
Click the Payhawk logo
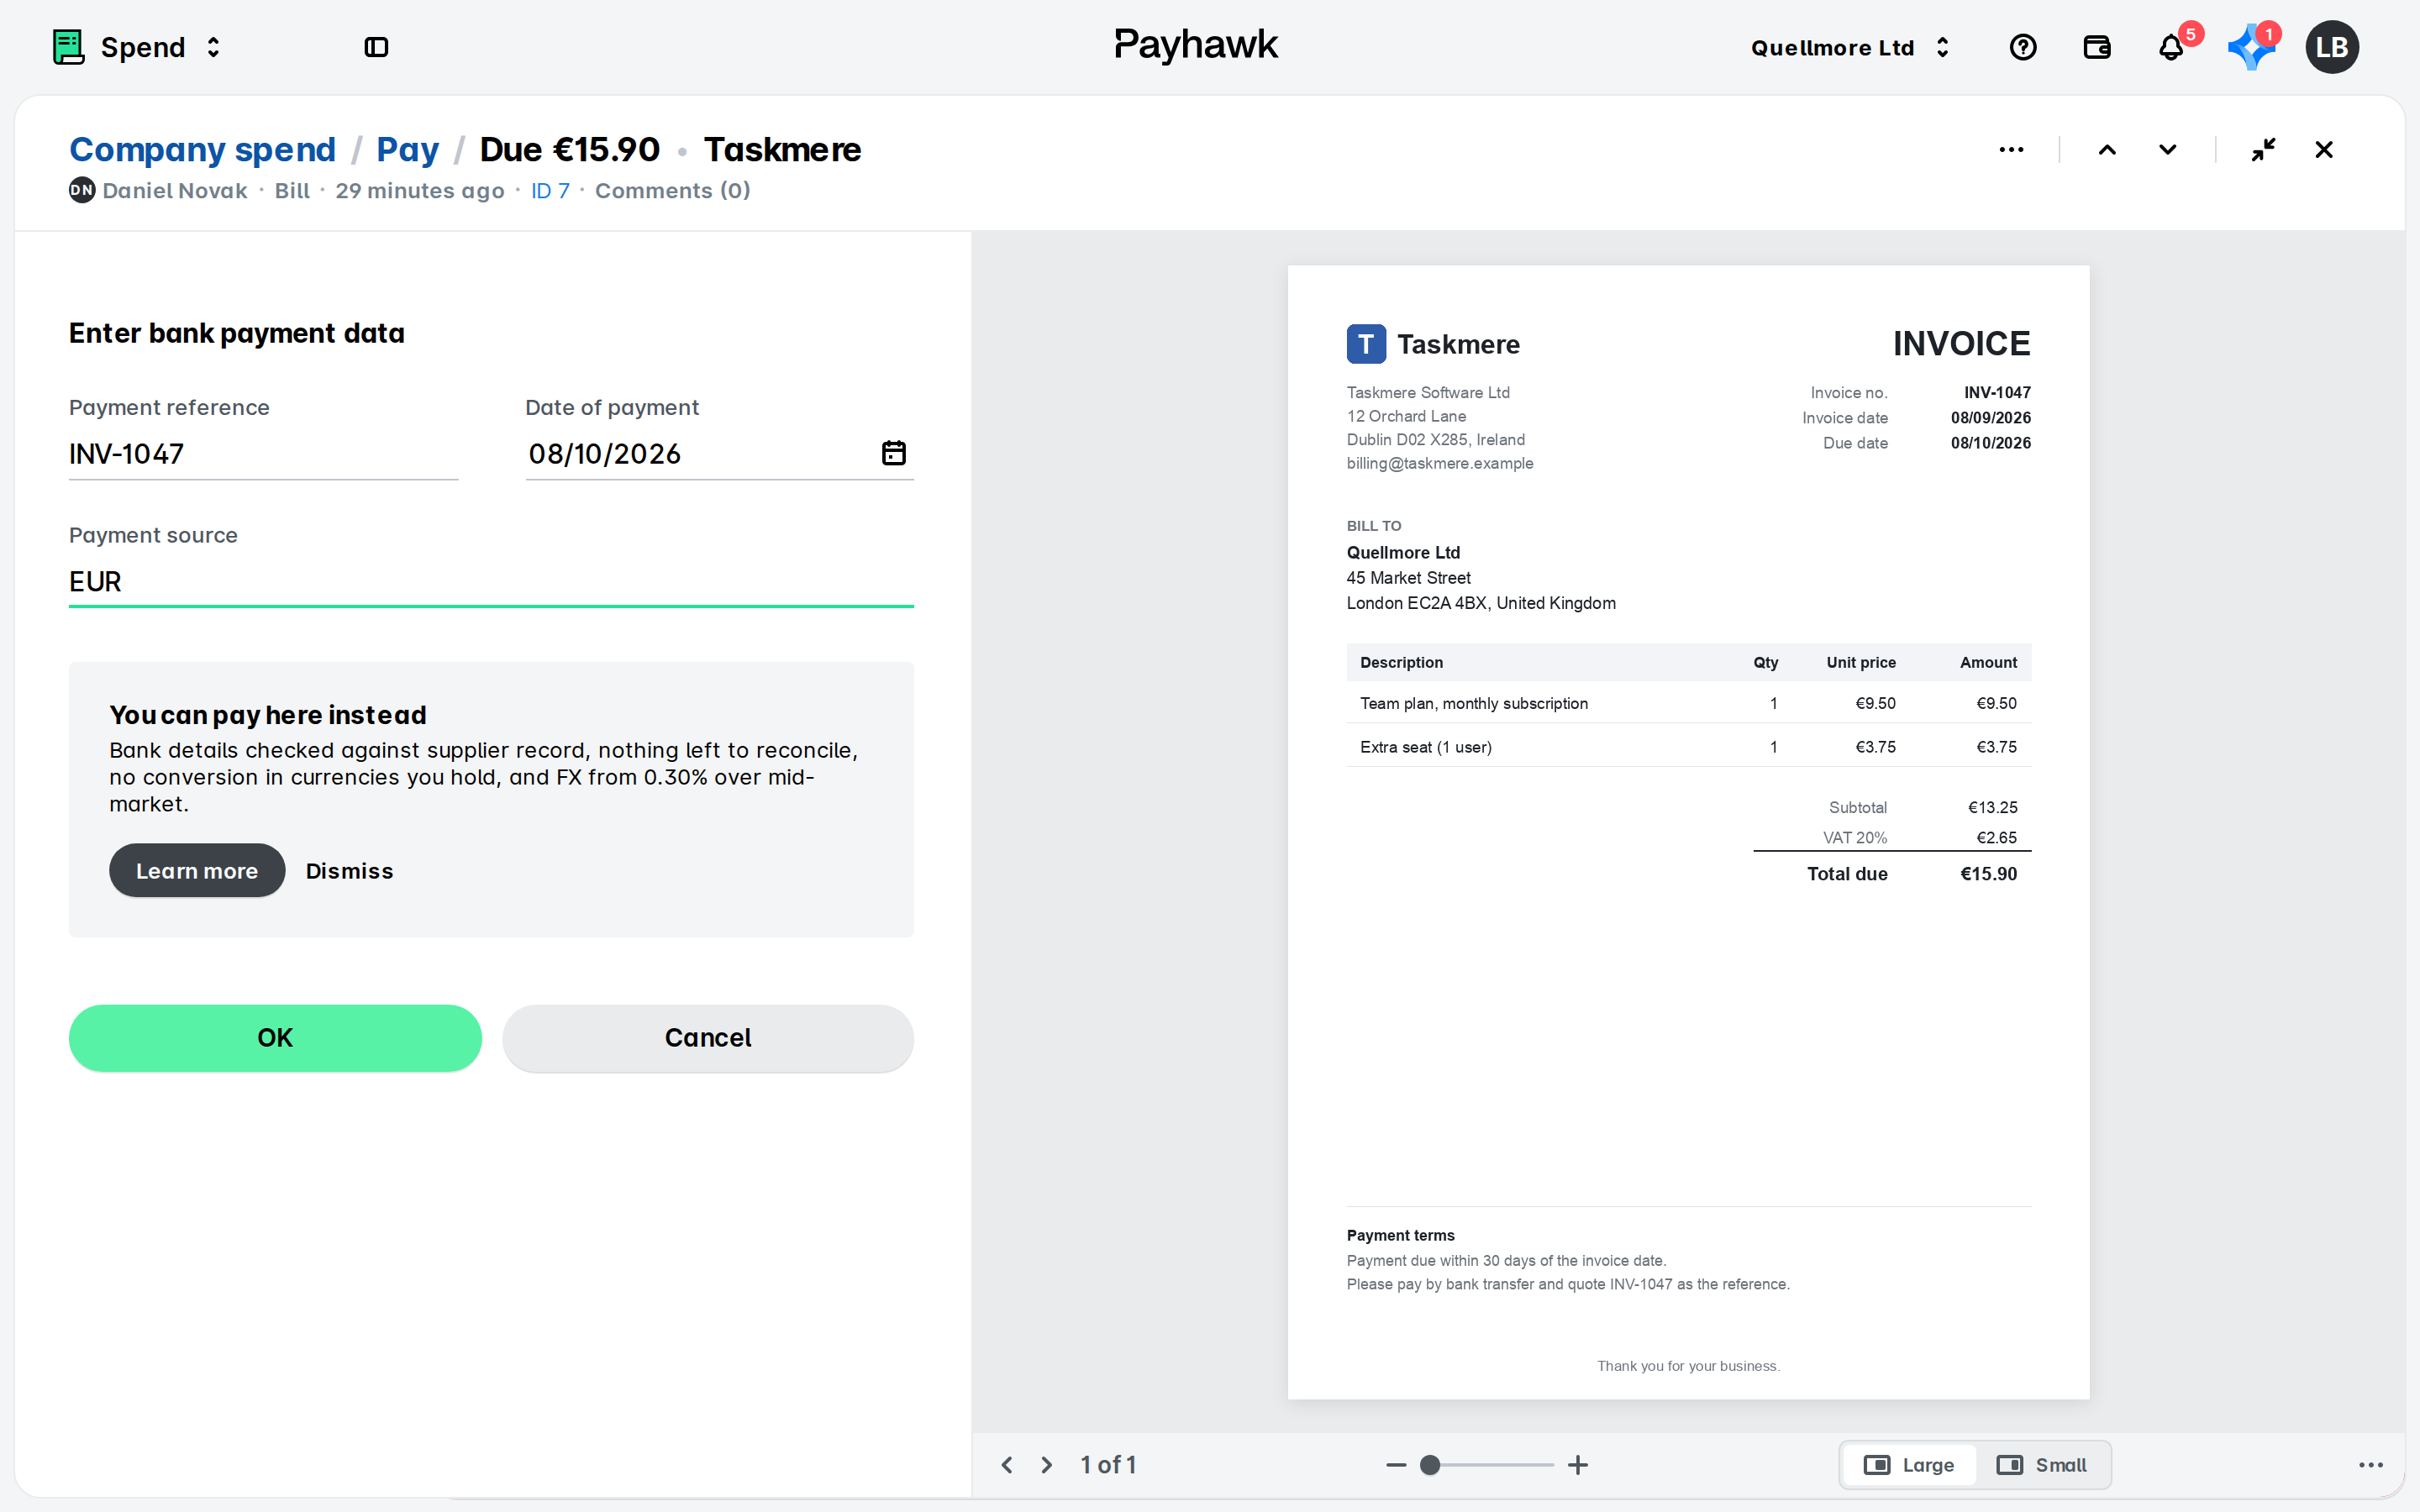[x=1196, y=45]
